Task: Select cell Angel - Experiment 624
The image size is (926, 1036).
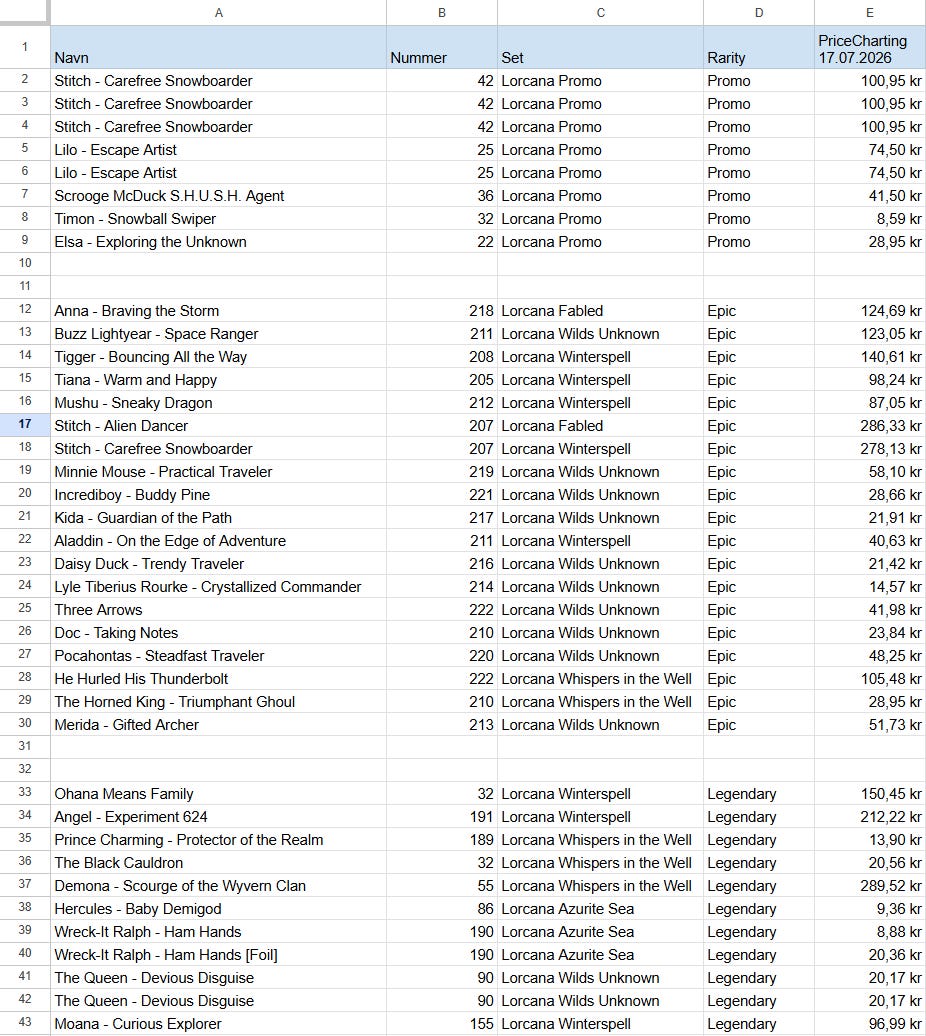Action: point(219,817)
